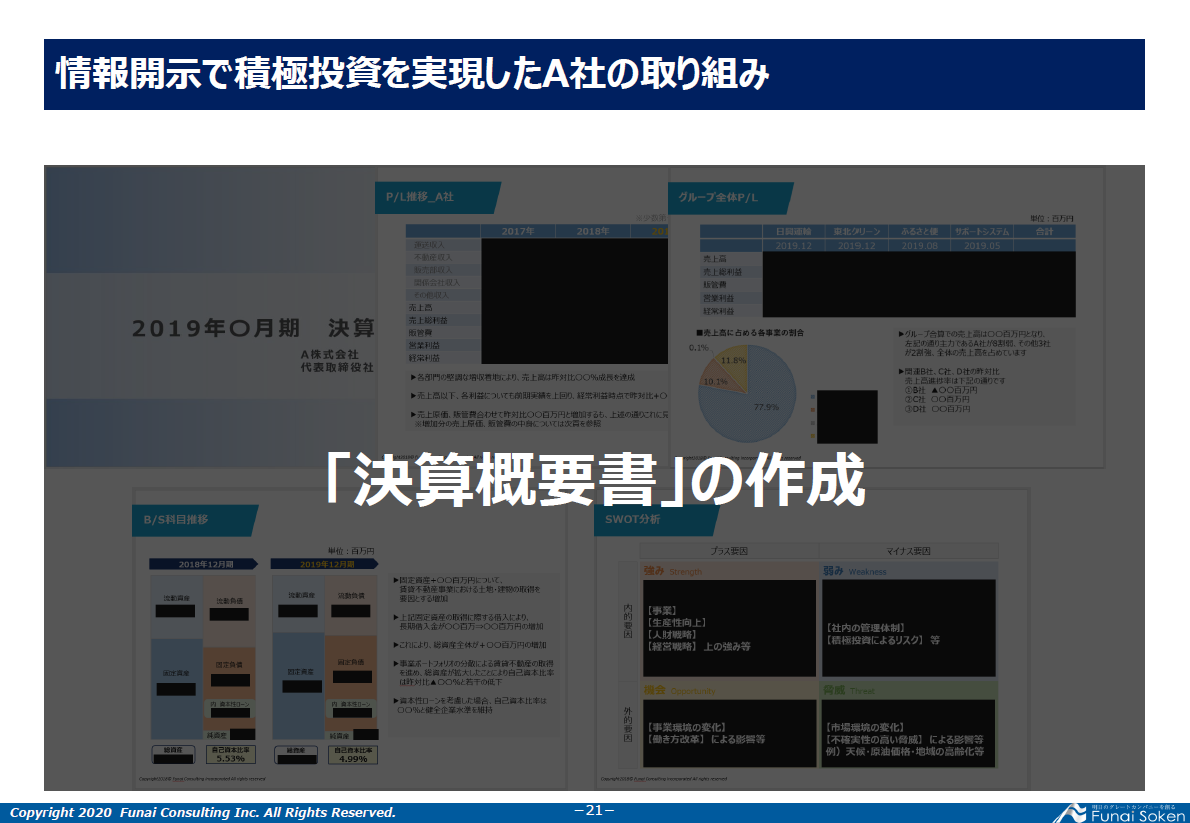Click the 2018年12月期 arrow label
This screenshot has height=823, width=1190.
point(203,564)
